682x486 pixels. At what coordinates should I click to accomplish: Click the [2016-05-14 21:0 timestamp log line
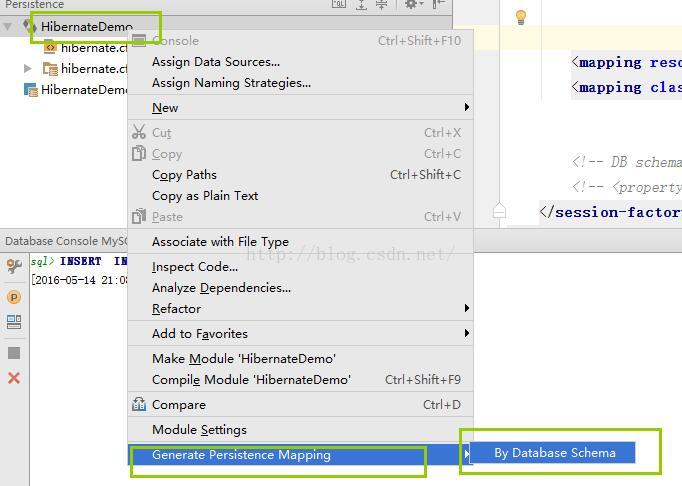coord(79,280)
